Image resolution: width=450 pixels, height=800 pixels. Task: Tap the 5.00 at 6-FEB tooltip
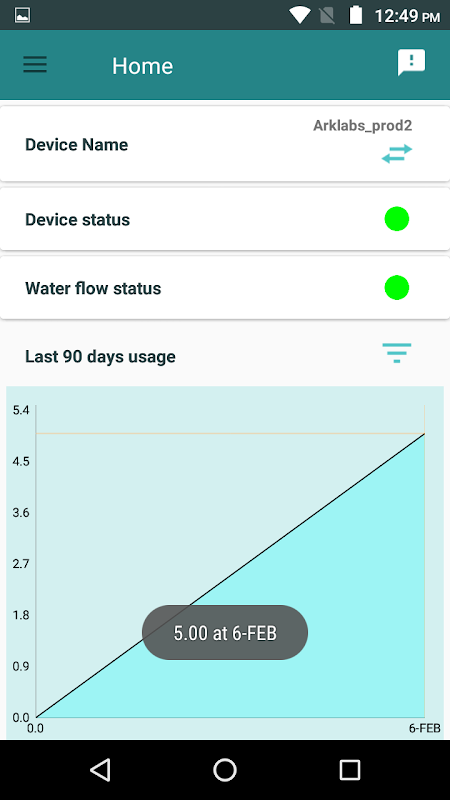point(225,633)
